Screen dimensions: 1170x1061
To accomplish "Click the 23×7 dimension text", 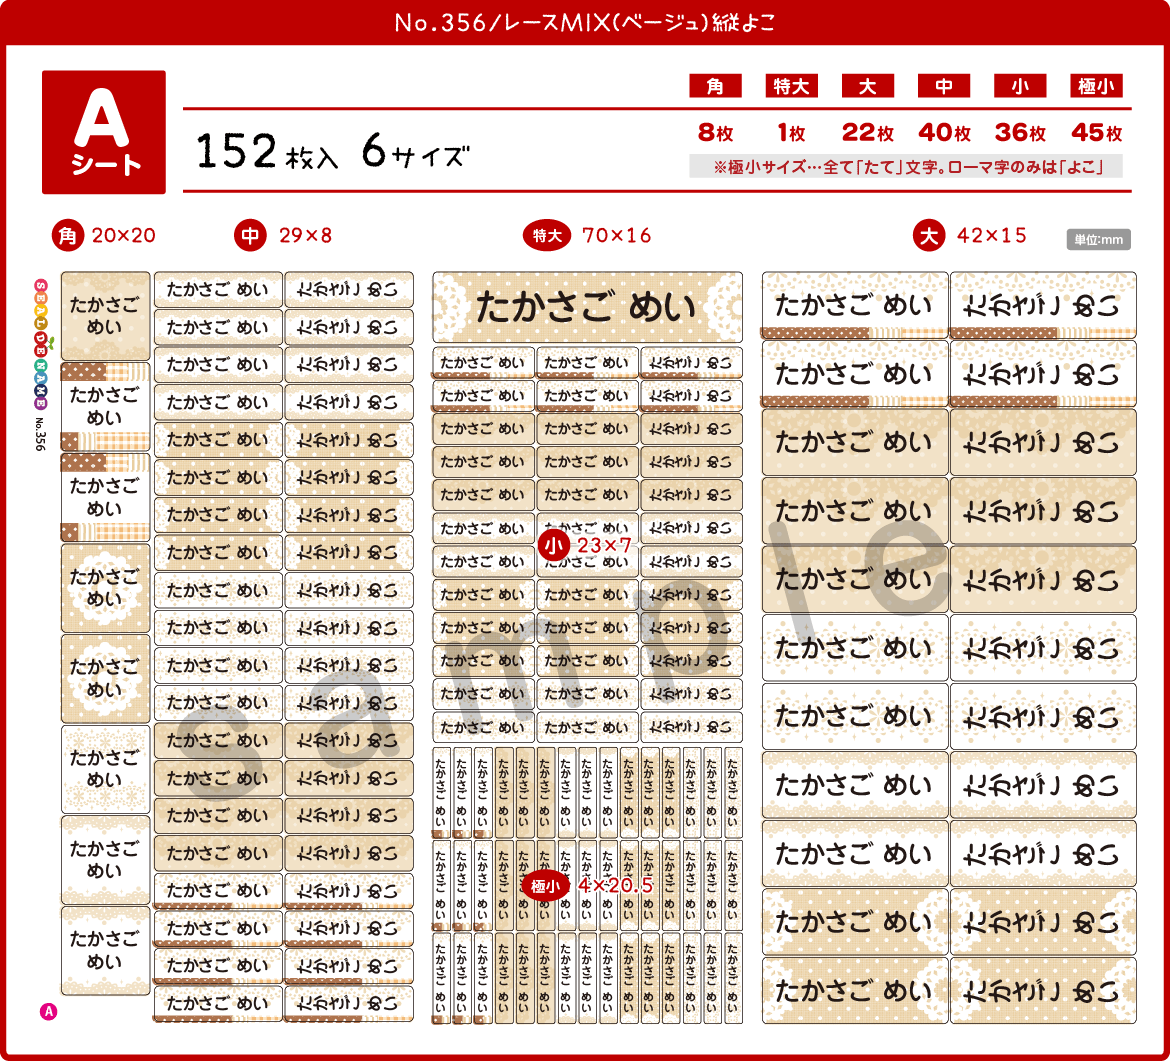I will (x=604, y=545).
